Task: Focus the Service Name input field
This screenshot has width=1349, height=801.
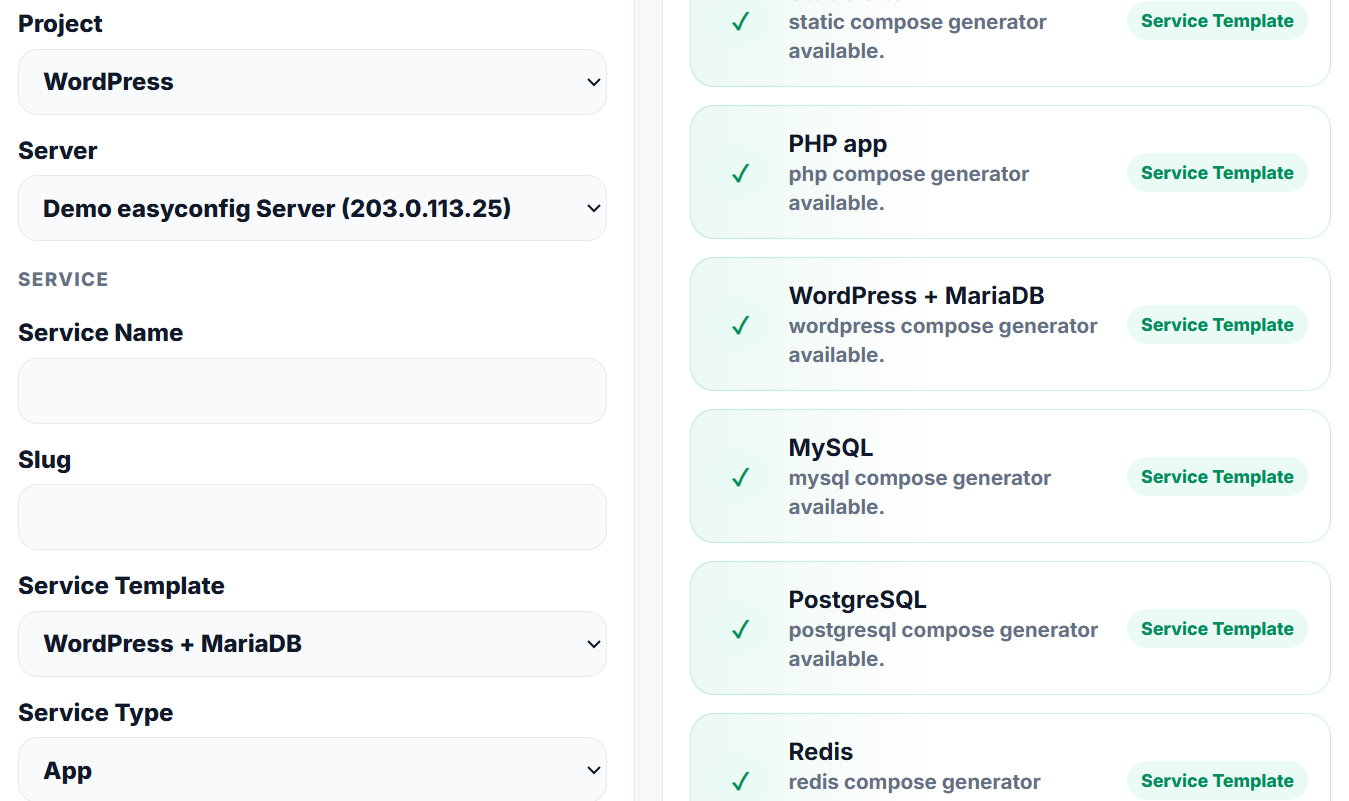Action: click(x=312, y=391)
